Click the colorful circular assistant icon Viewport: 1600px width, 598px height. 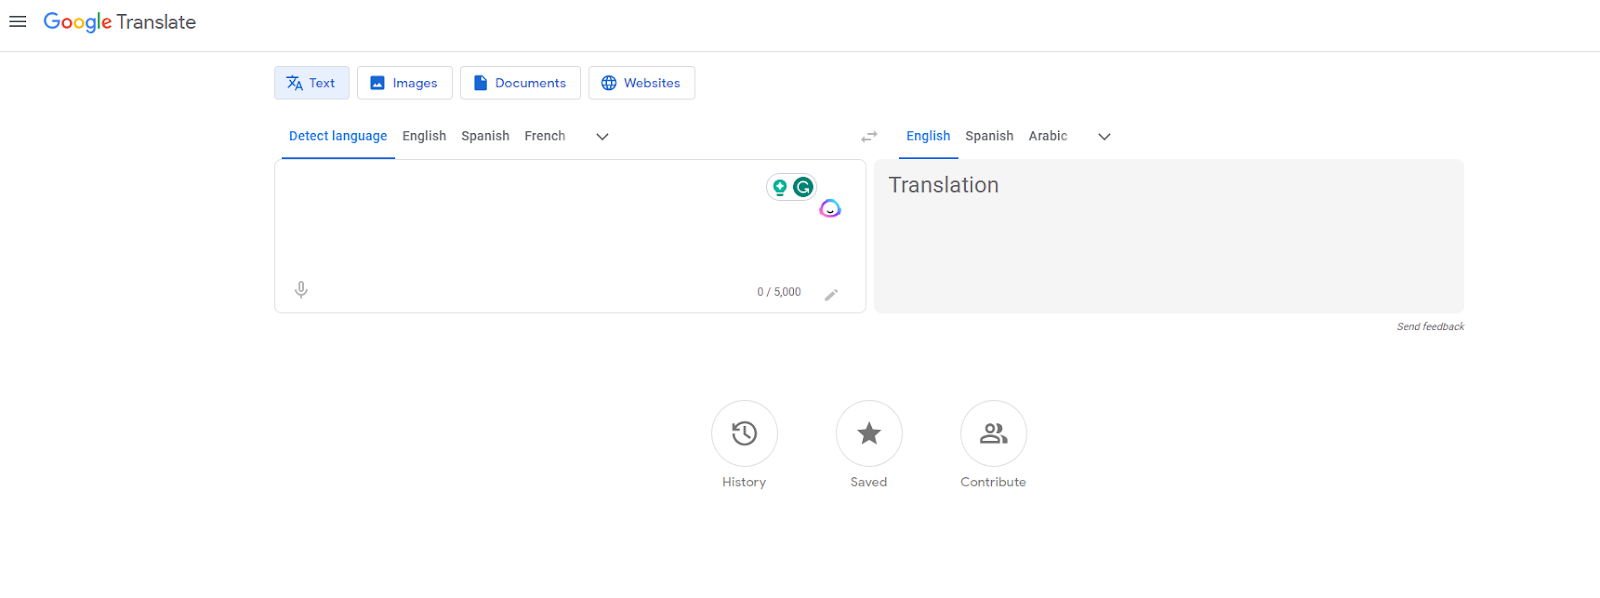tap(830, 208)
